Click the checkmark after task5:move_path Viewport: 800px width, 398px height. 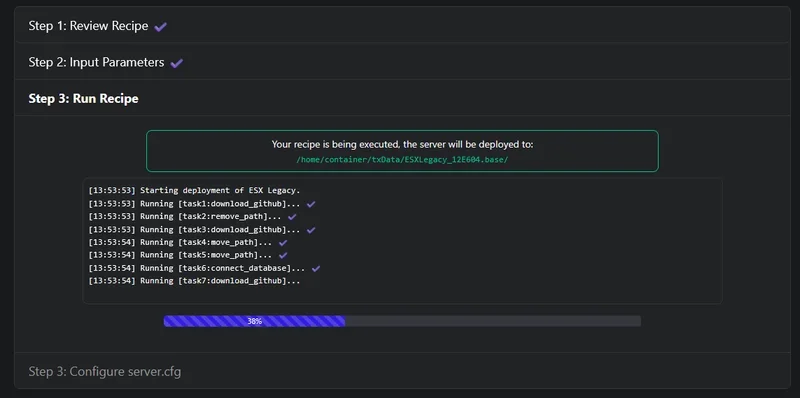click(283, 255)
